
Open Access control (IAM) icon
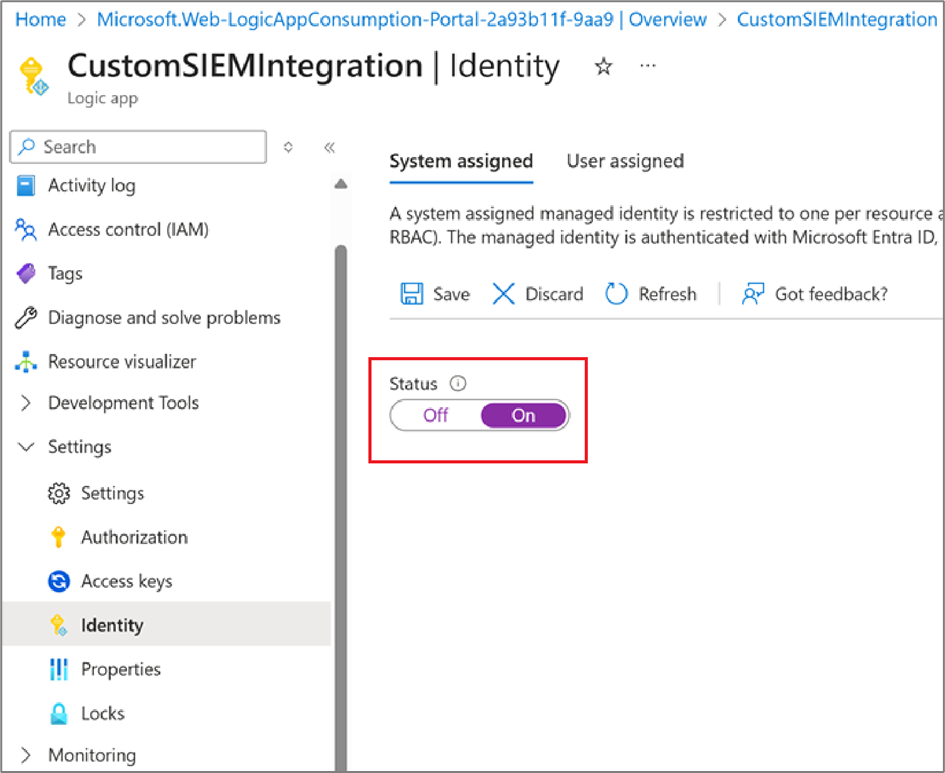pos(26,230)
